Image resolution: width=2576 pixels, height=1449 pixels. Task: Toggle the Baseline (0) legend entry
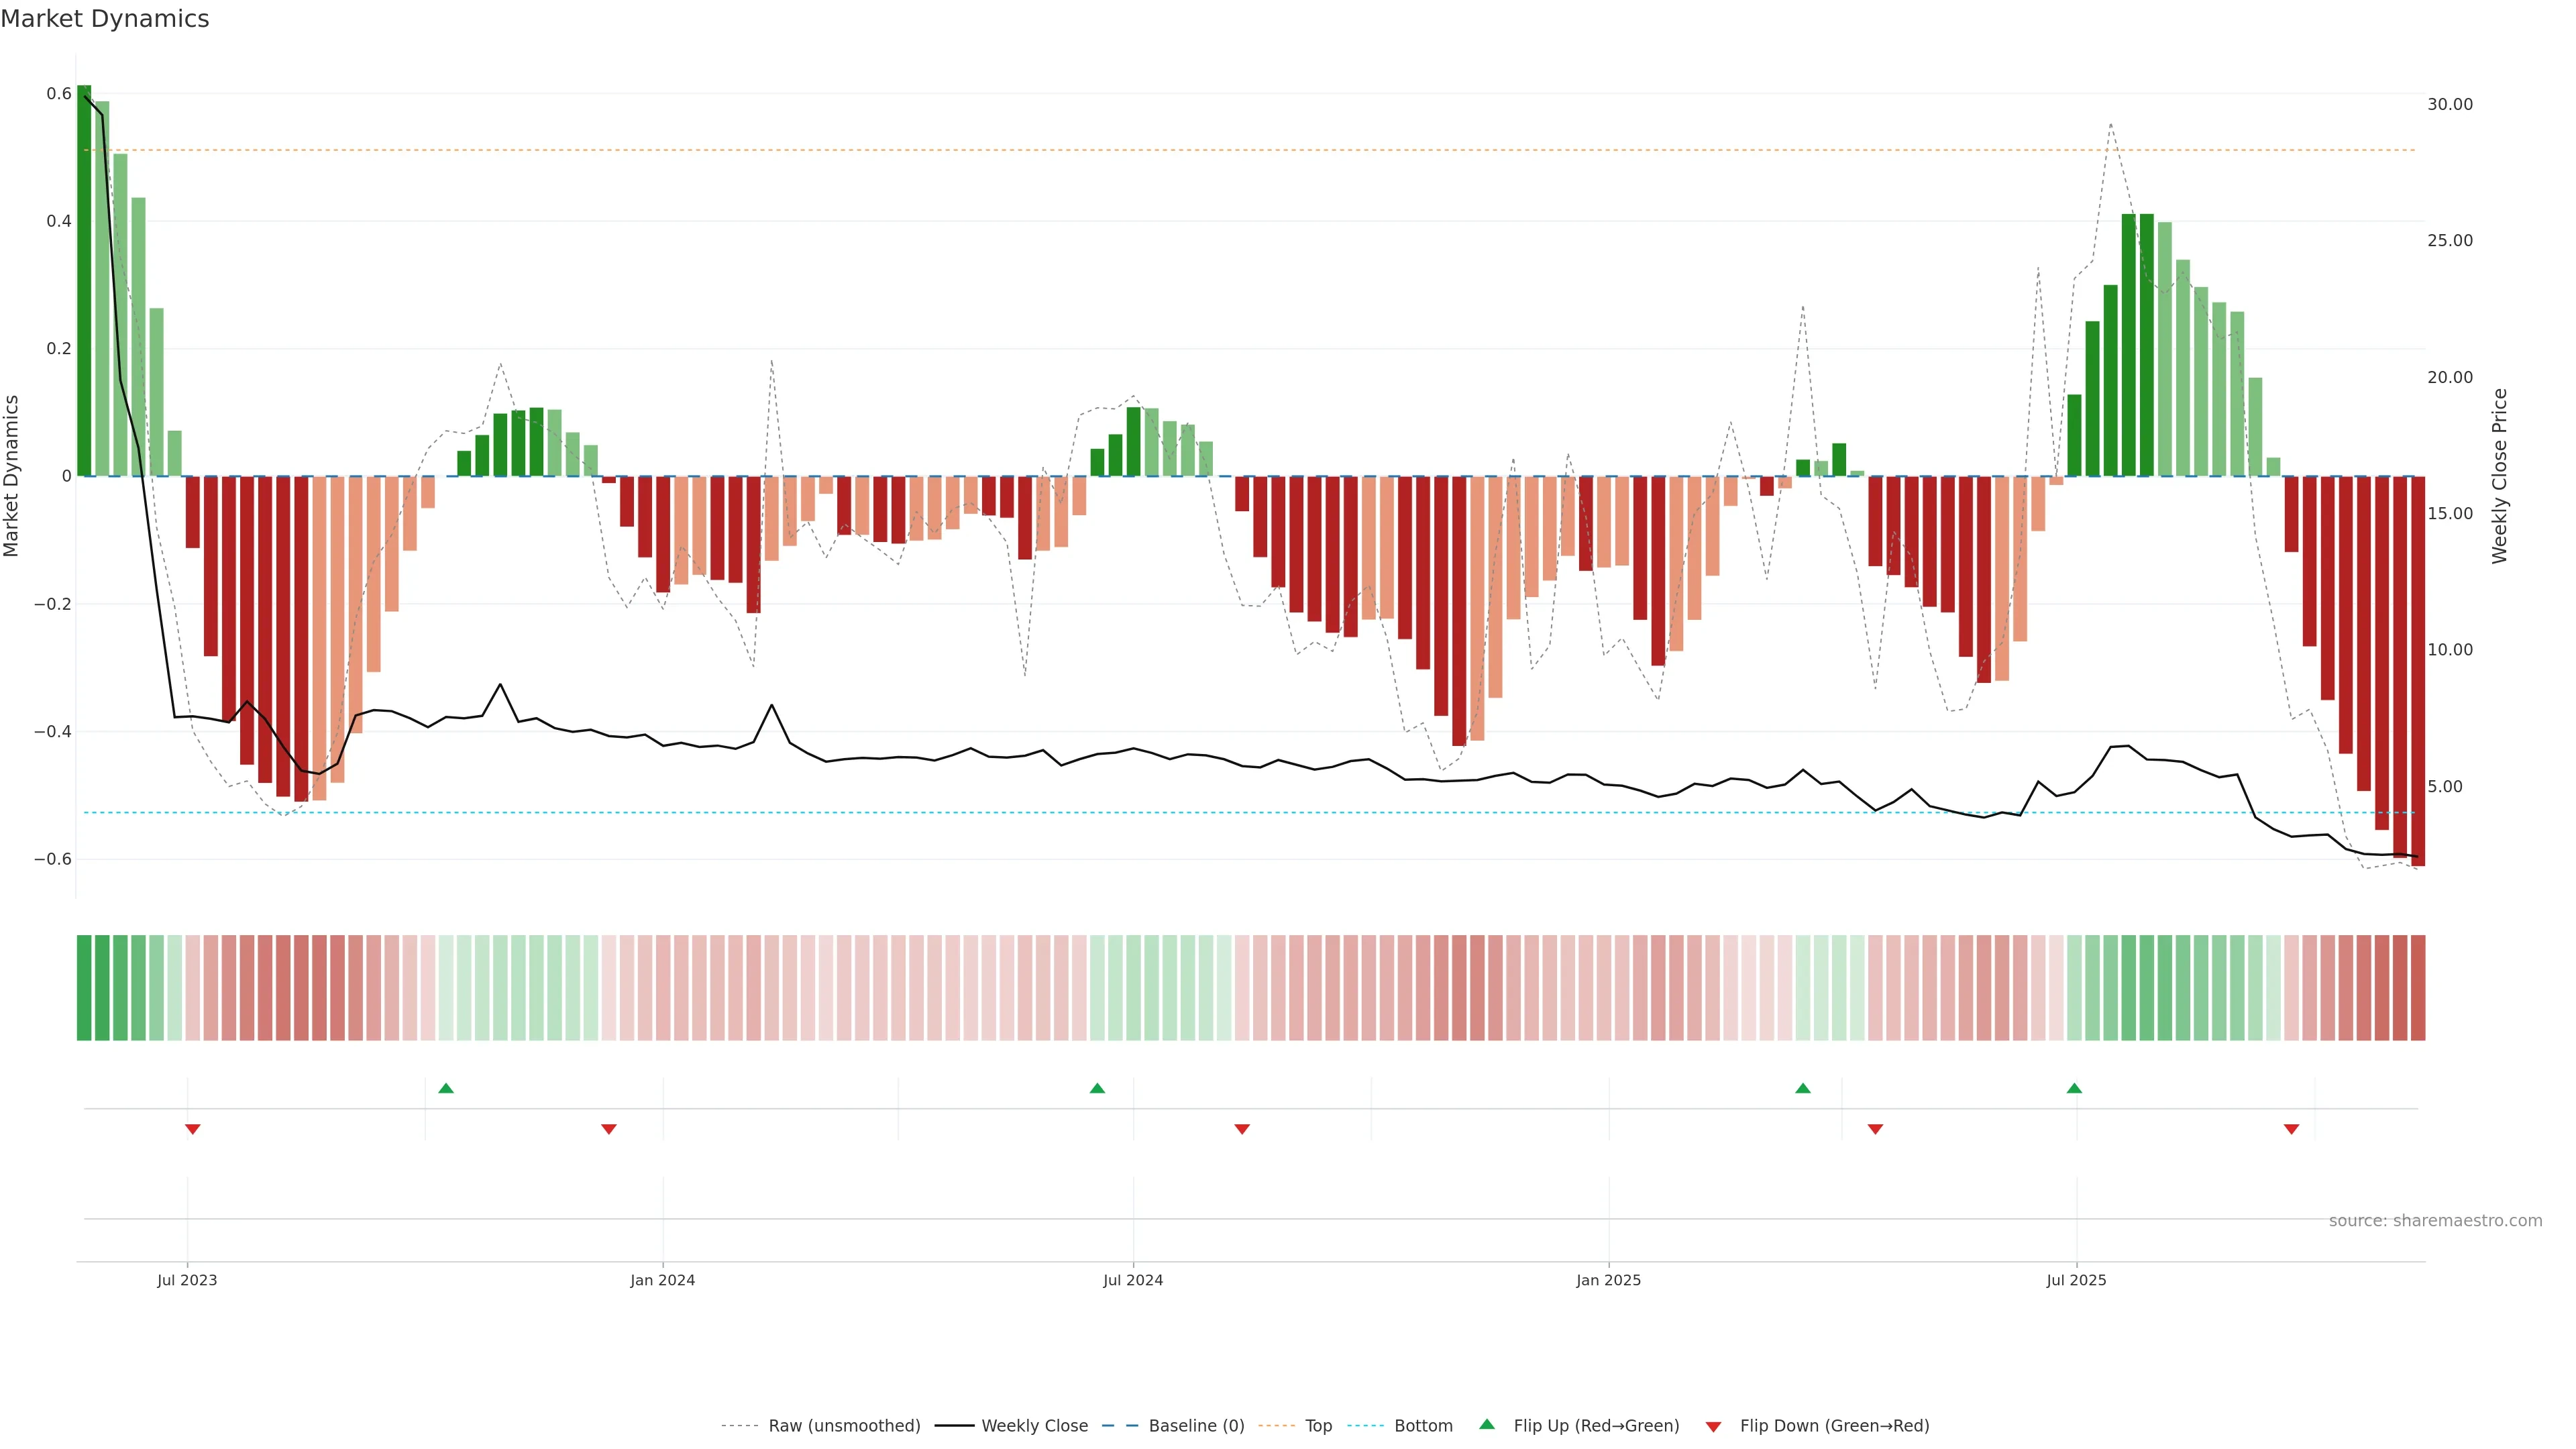click(1196, 1426)
